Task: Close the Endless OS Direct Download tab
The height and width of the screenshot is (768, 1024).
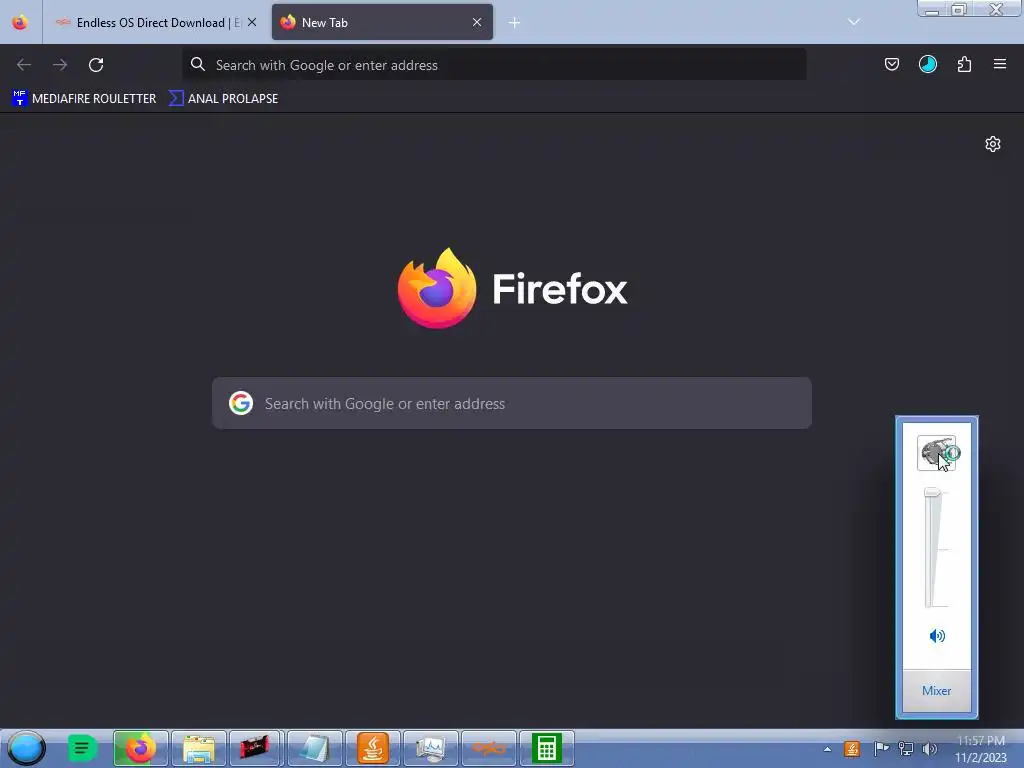Action: coord(252,22)
